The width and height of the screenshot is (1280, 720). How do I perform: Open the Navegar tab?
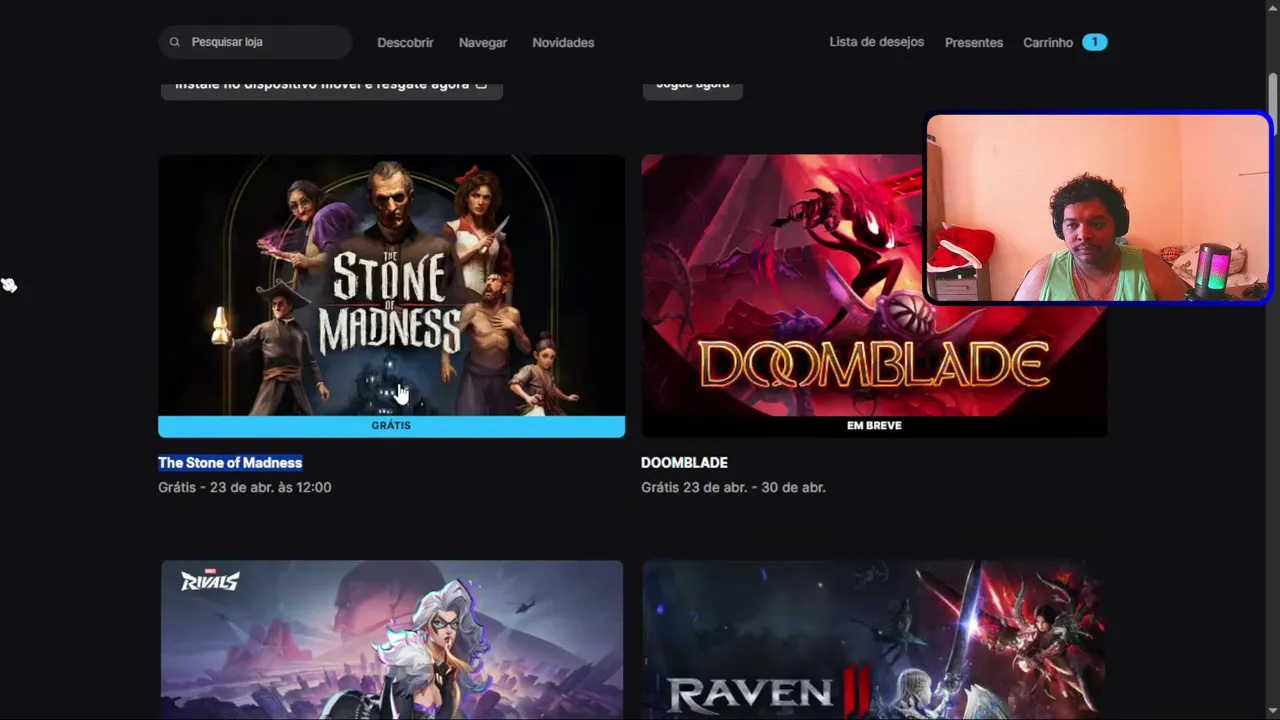pos(483,42)
